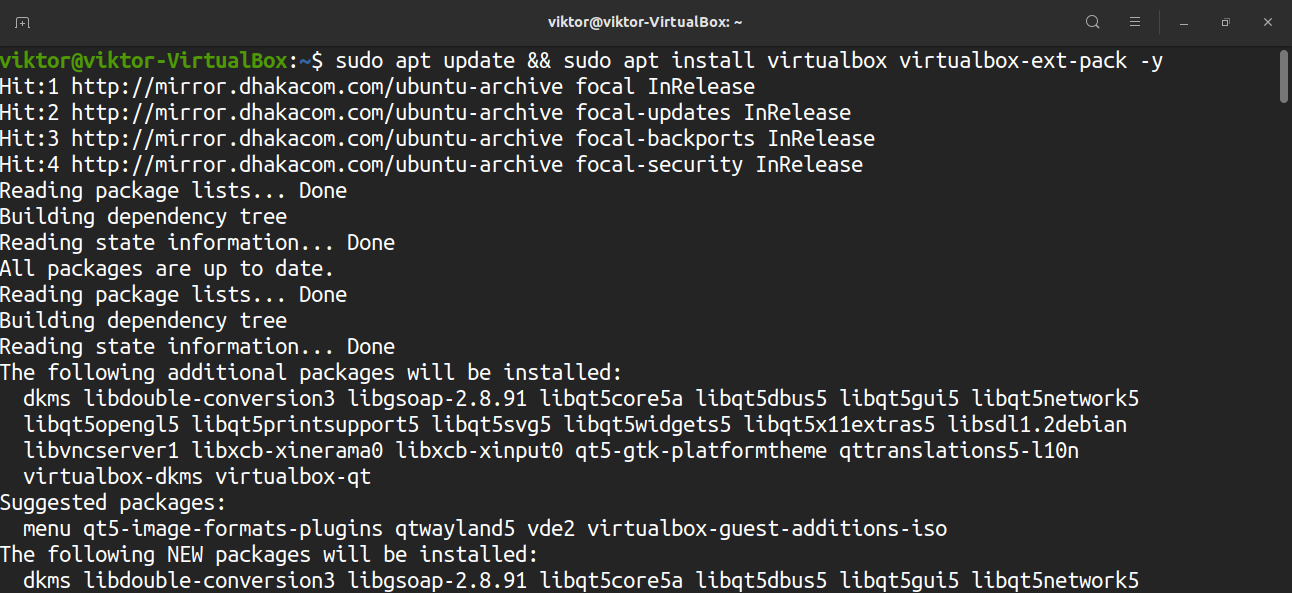Image resolution: width=1292 pixels, height=593 pixels.
Task: Click 'libsdl1.2debian' package name
Action: [1037, 425]
